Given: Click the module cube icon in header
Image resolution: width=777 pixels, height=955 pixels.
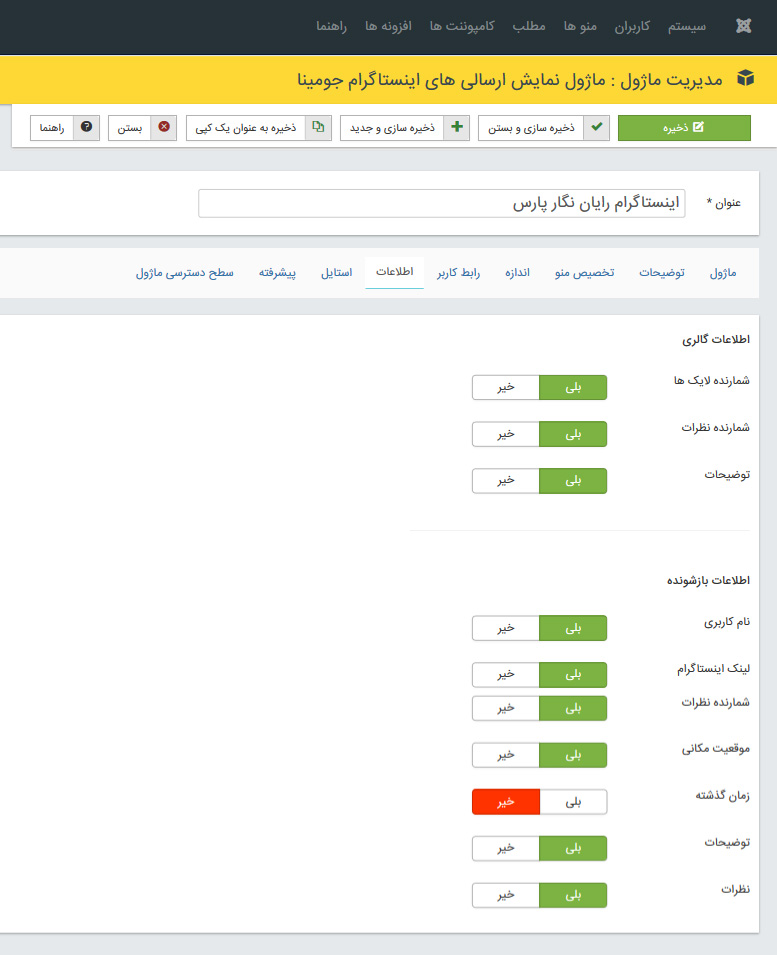Looking at the screenshot, I should click(x=745, y=79).
